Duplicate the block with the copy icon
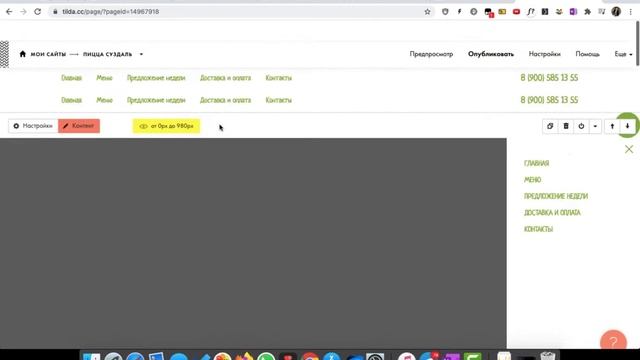This screenshot has width=640, height=360. [550, 126]
